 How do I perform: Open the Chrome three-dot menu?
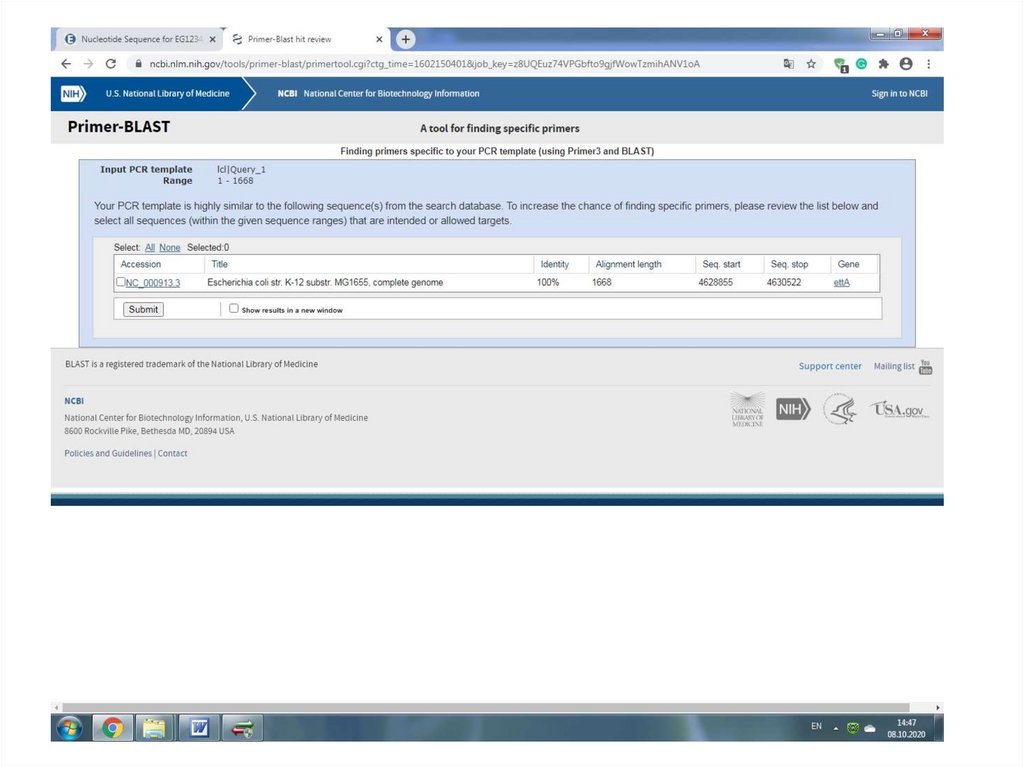point(929,64)
